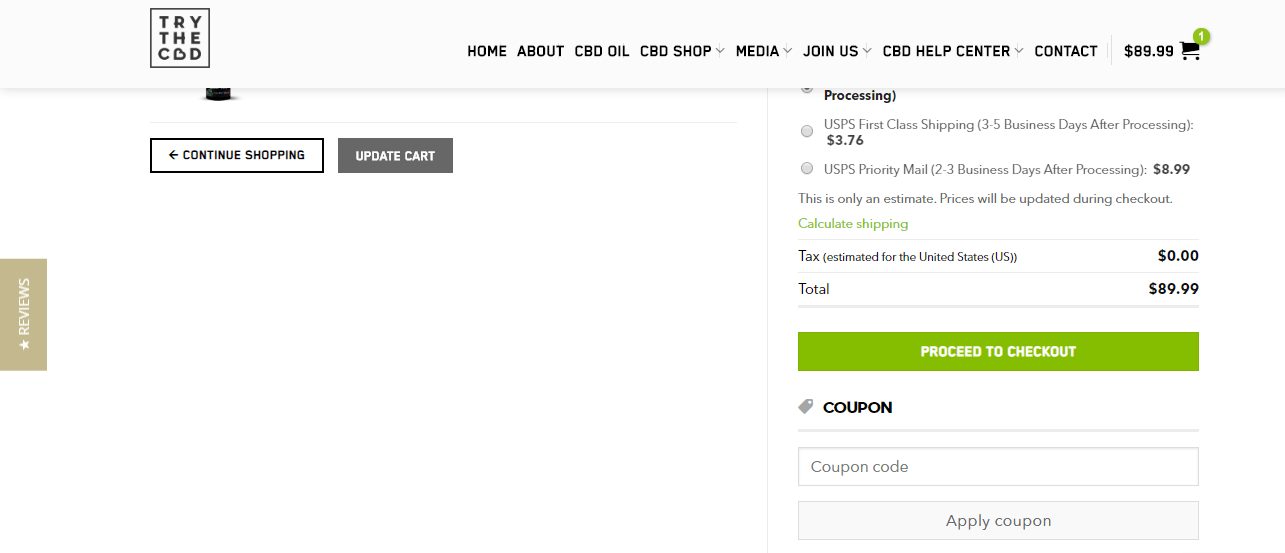Screen dimensions: 1285x553
Task: Click the green cart item count badge
Action: (1201, 36)
